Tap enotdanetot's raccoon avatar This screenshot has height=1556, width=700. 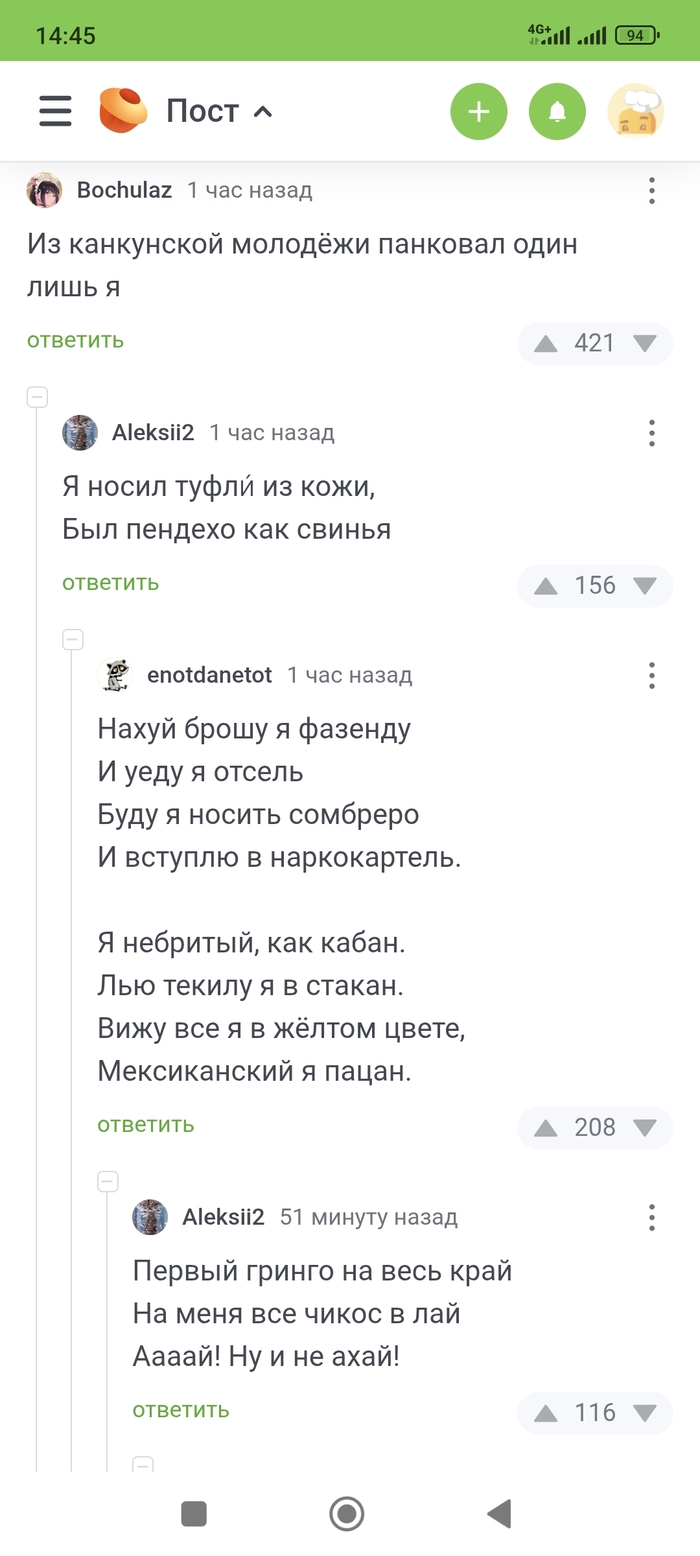click(116, 675)
